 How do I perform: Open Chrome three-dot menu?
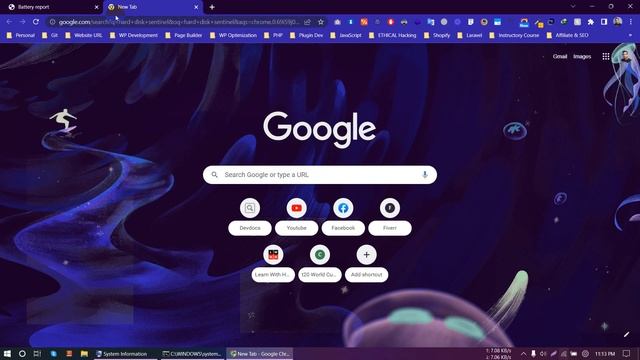(x=631, y=22)
